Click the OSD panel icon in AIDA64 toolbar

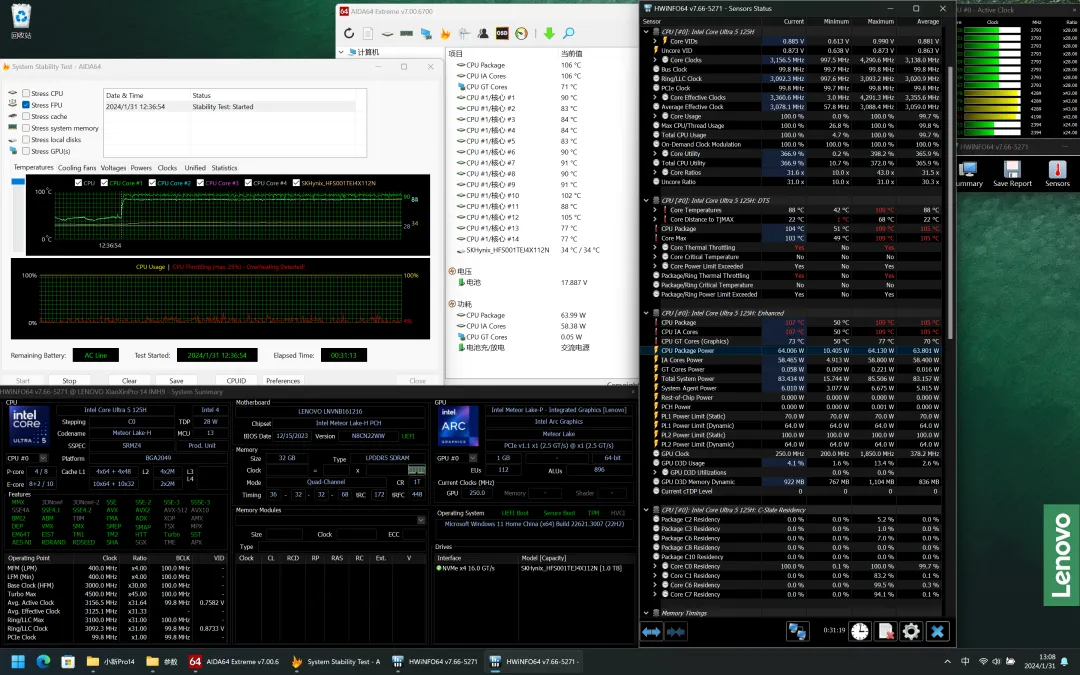tap(502, 33)
